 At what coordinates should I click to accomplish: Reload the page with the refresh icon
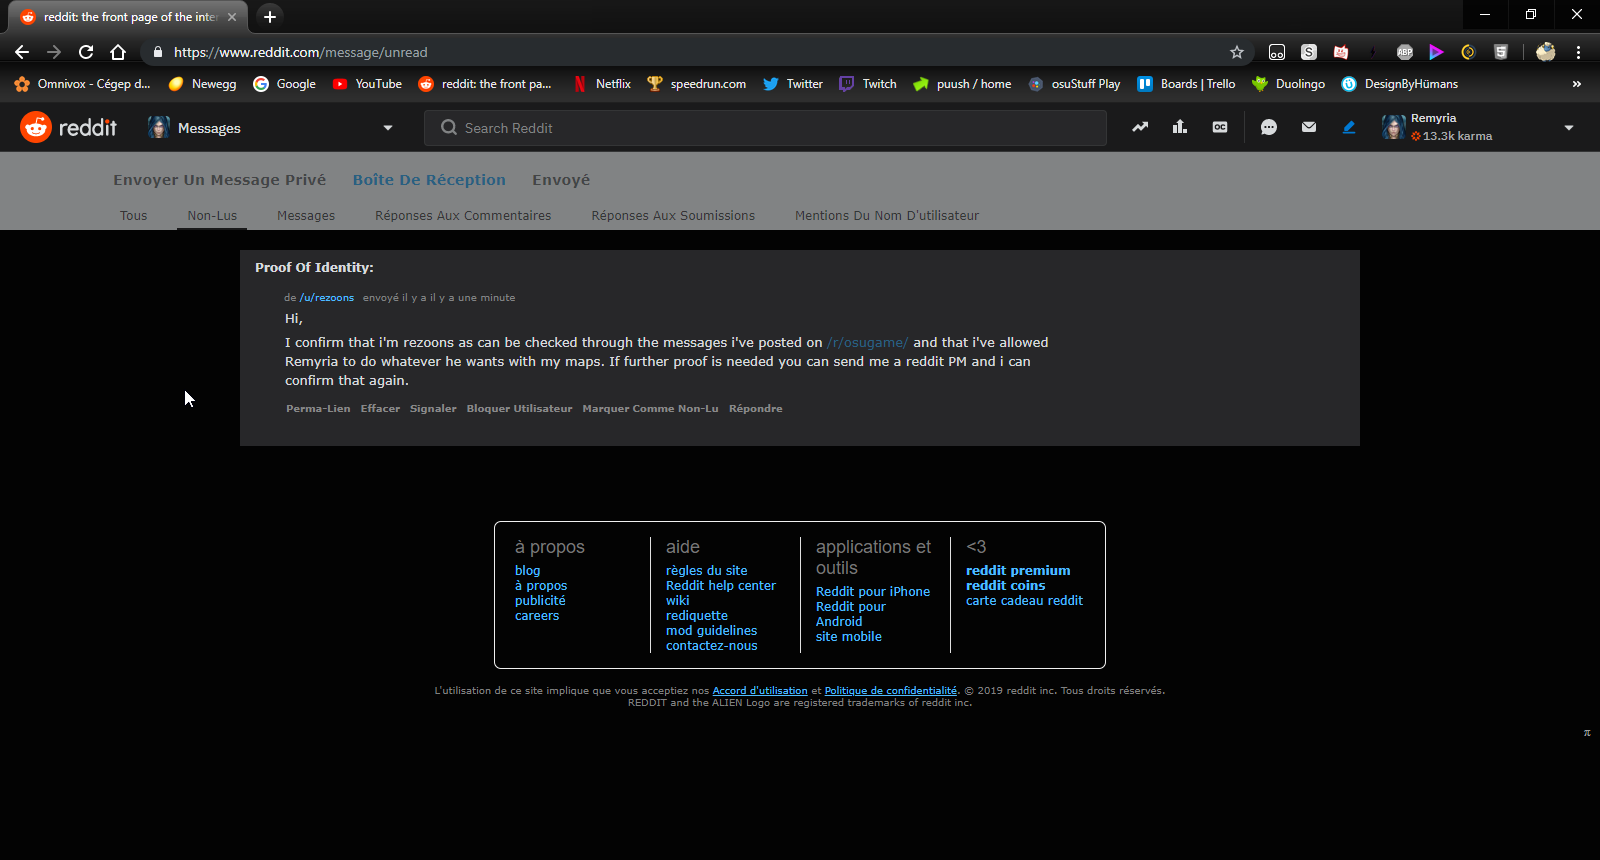tap(86, 52)
